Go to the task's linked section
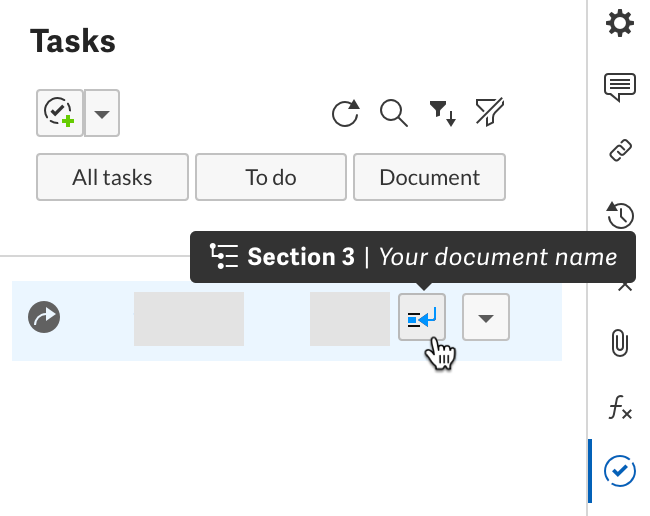This screenshot has width=650, height=516. (422, 317)
